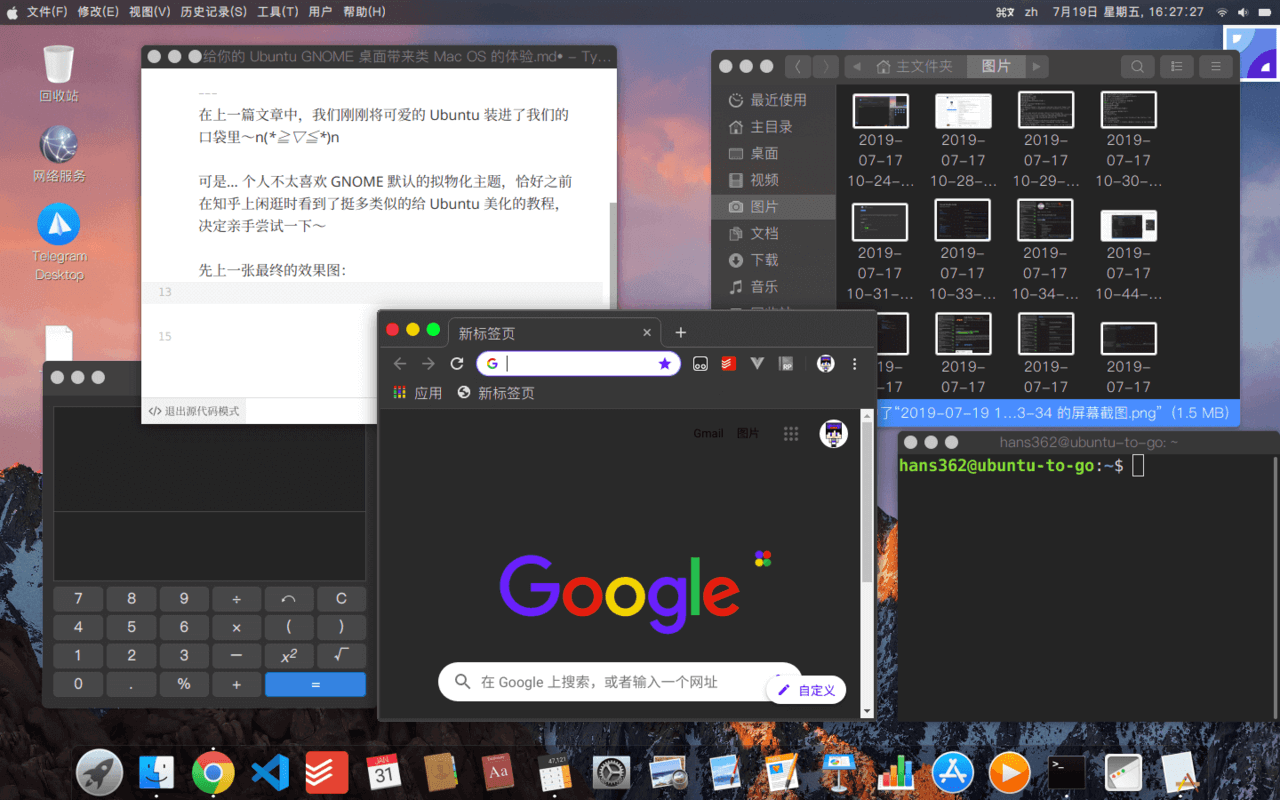Image resolution: width=1280 pixels, height=800 pixels.
Task: Open the Keynote podium icon in the dock
Action: [837, 772]
